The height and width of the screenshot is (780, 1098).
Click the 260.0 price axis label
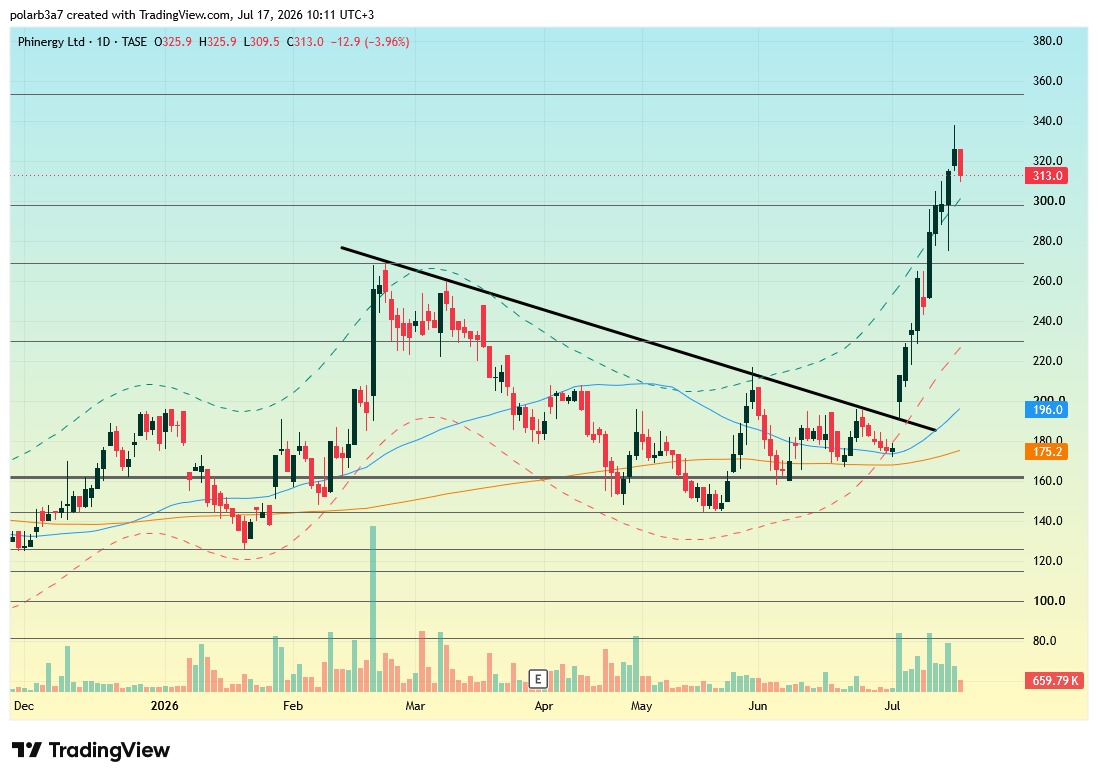coord(1048,281)
